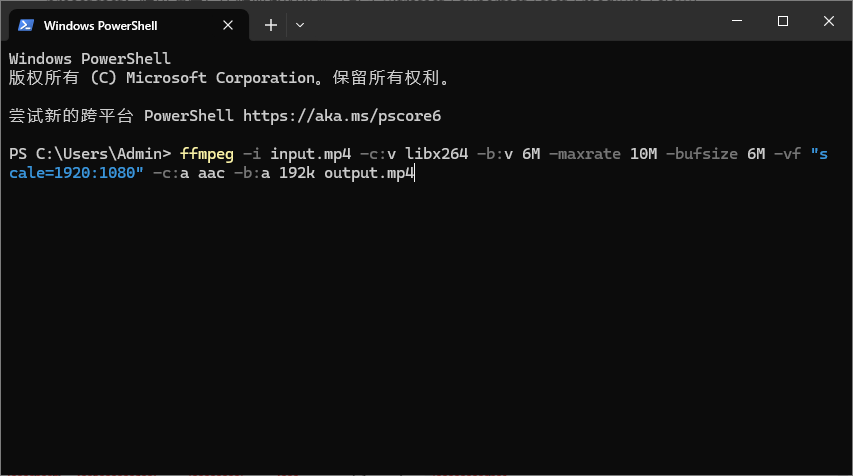Click the libx264 codec argument
This screenshot has height=476, width=853.
click(436, 154)
